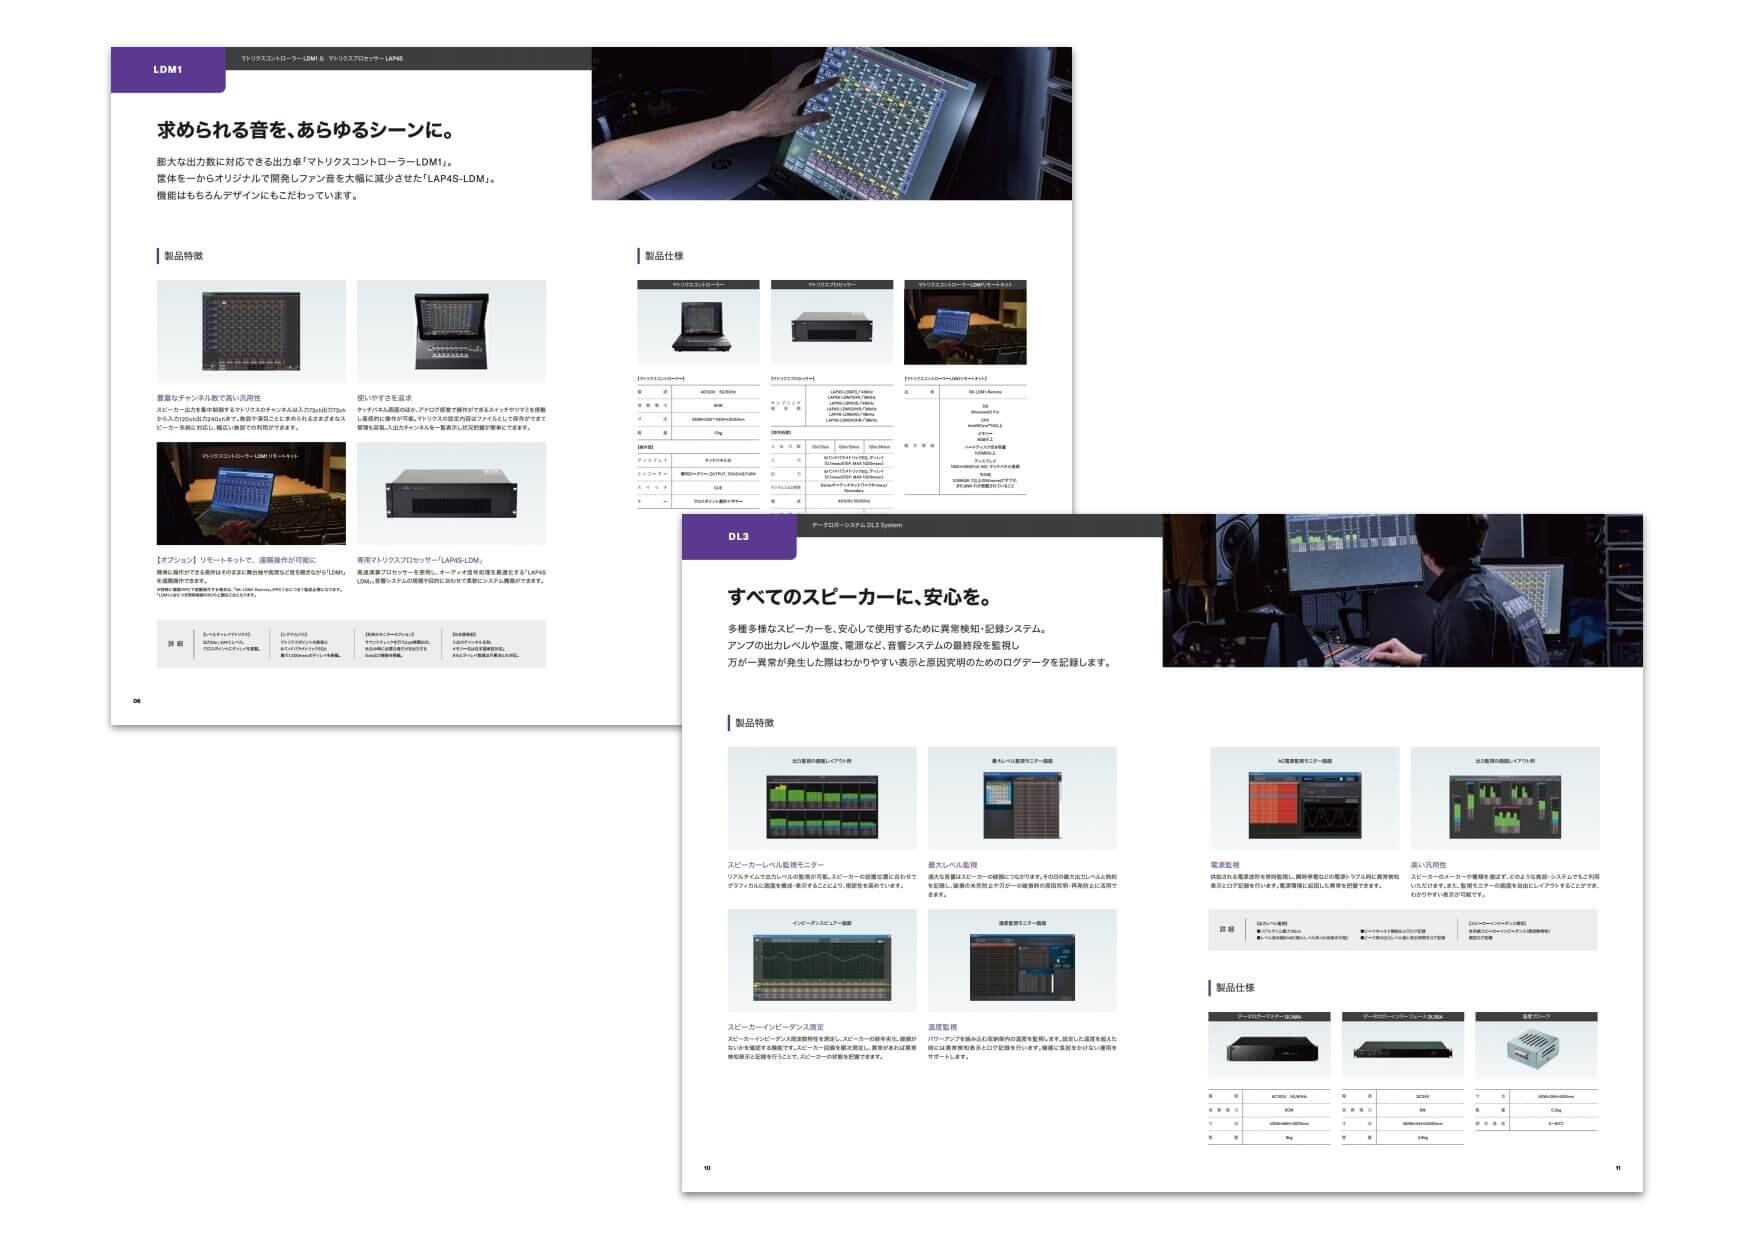1754x1239 pixels.
Task: Click the 製品特徴 heading on the DL3 page
Action: (754, 723)
